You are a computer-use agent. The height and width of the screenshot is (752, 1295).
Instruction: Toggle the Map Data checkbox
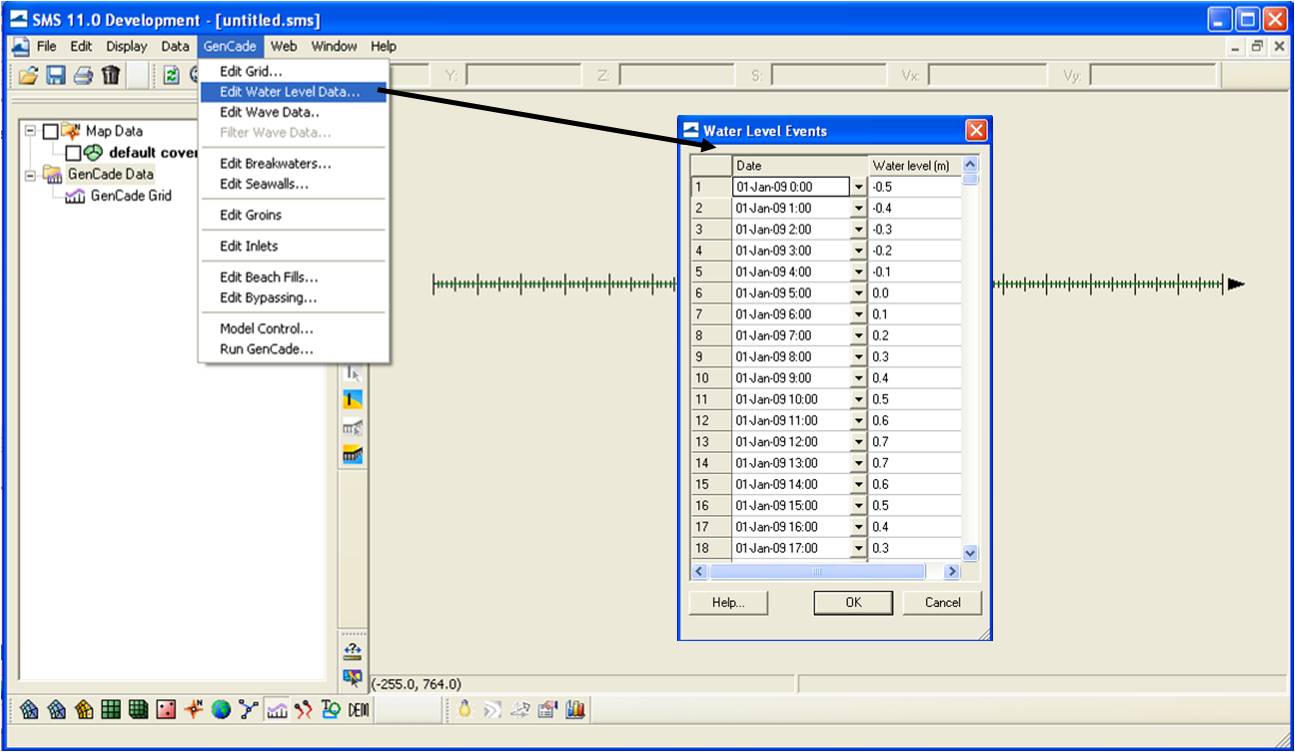coord(51,131)
